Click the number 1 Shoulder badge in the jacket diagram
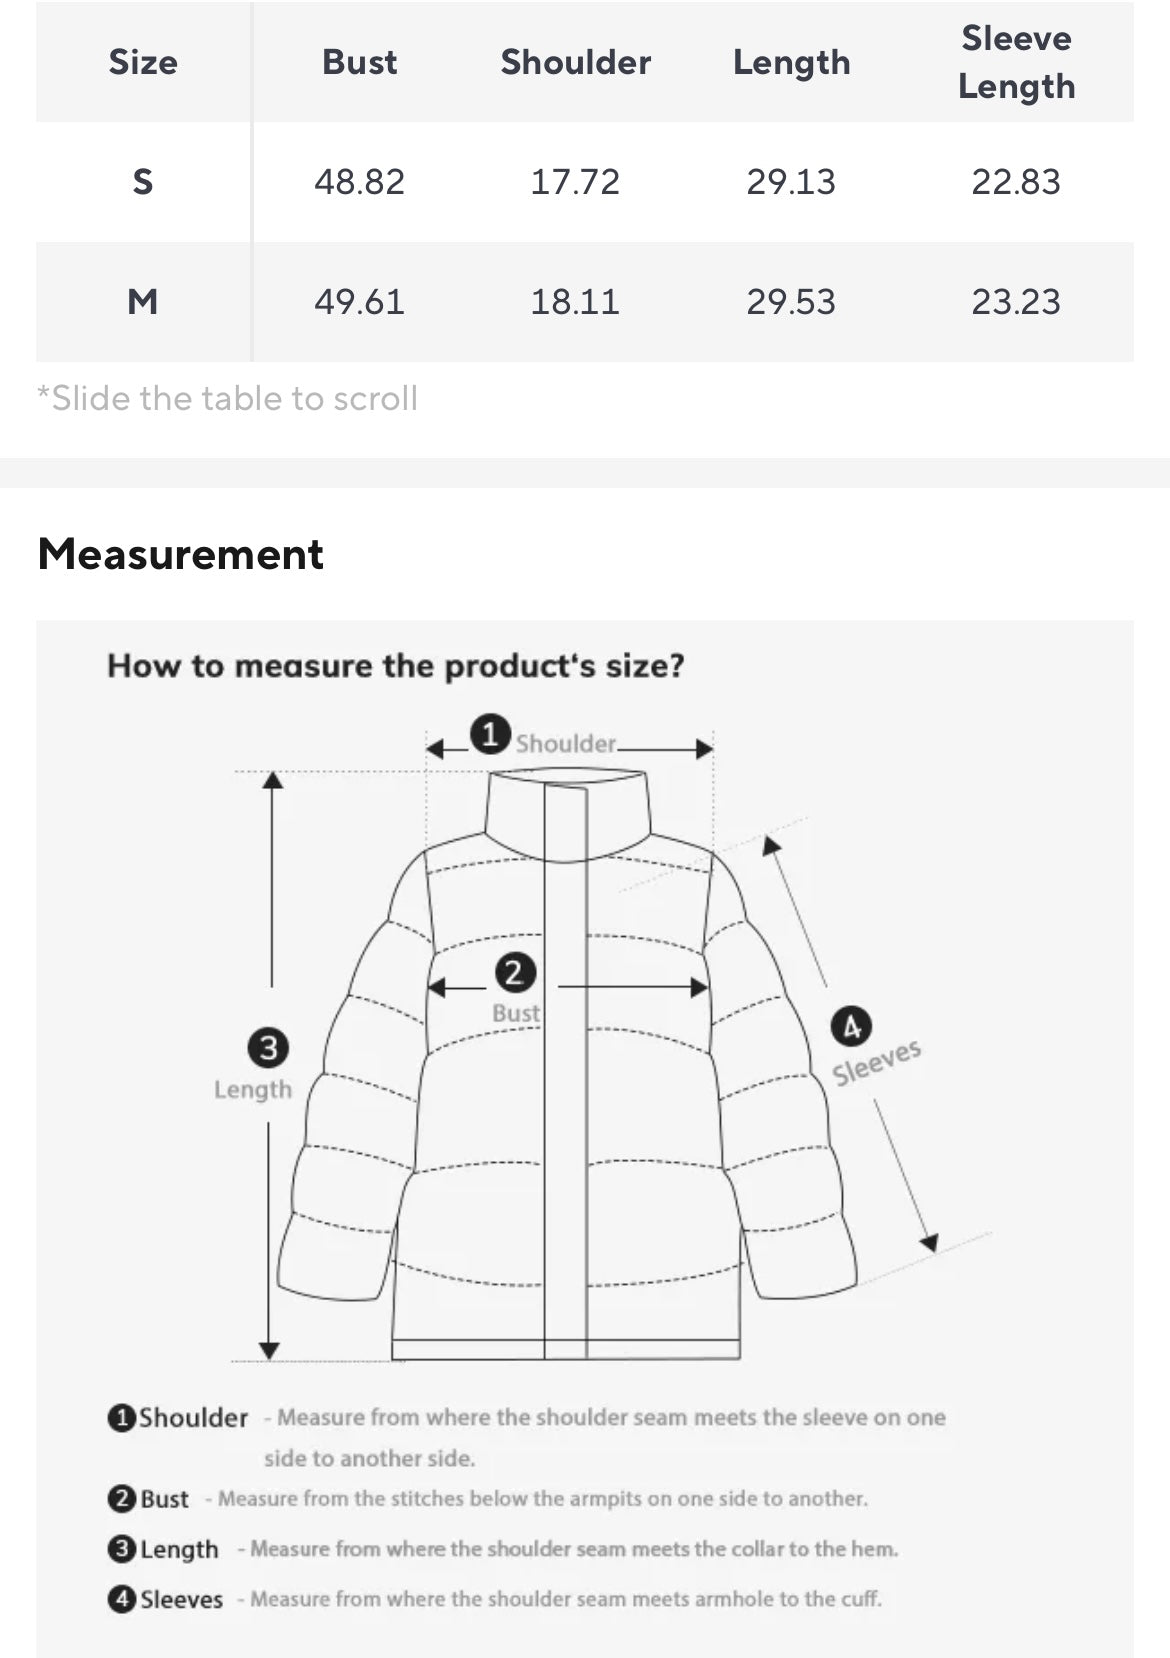Screen dimensions: 1170x1658 490,735
